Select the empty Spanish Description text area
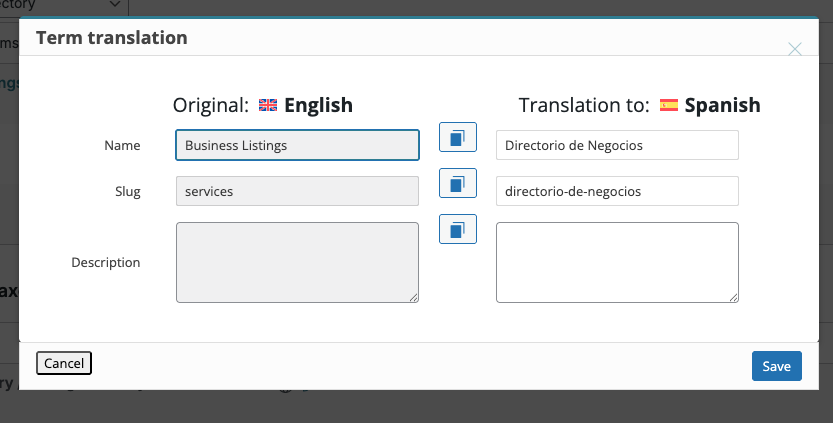Image resolution: width=833 pixels, height=423 pixels. 617,261
